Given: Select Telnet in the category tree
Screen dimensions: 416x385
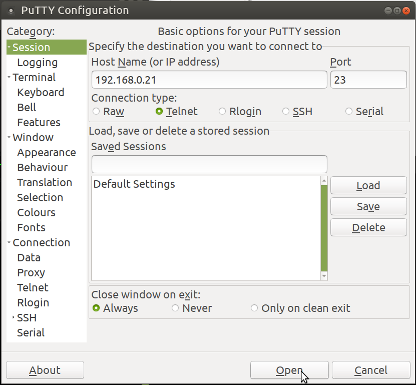Looking at the screenshot, I should tap(33, 287).
